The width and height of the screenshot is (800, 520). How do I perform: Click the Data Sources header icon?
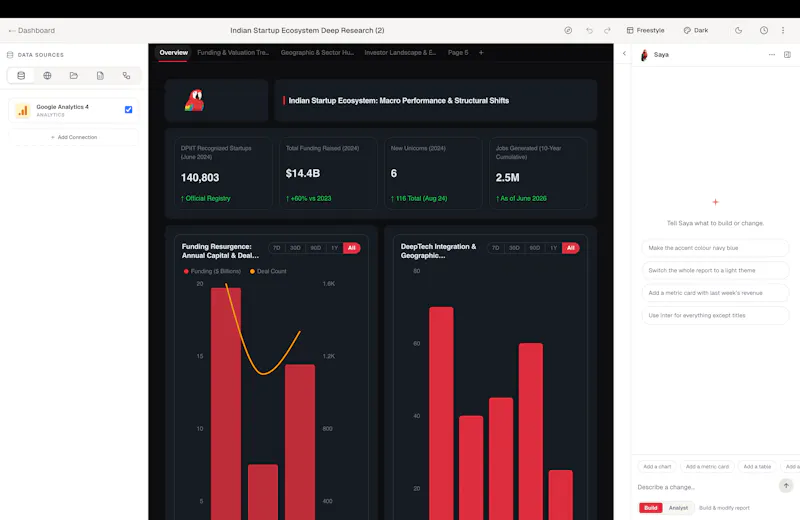[x=10, y=55]
